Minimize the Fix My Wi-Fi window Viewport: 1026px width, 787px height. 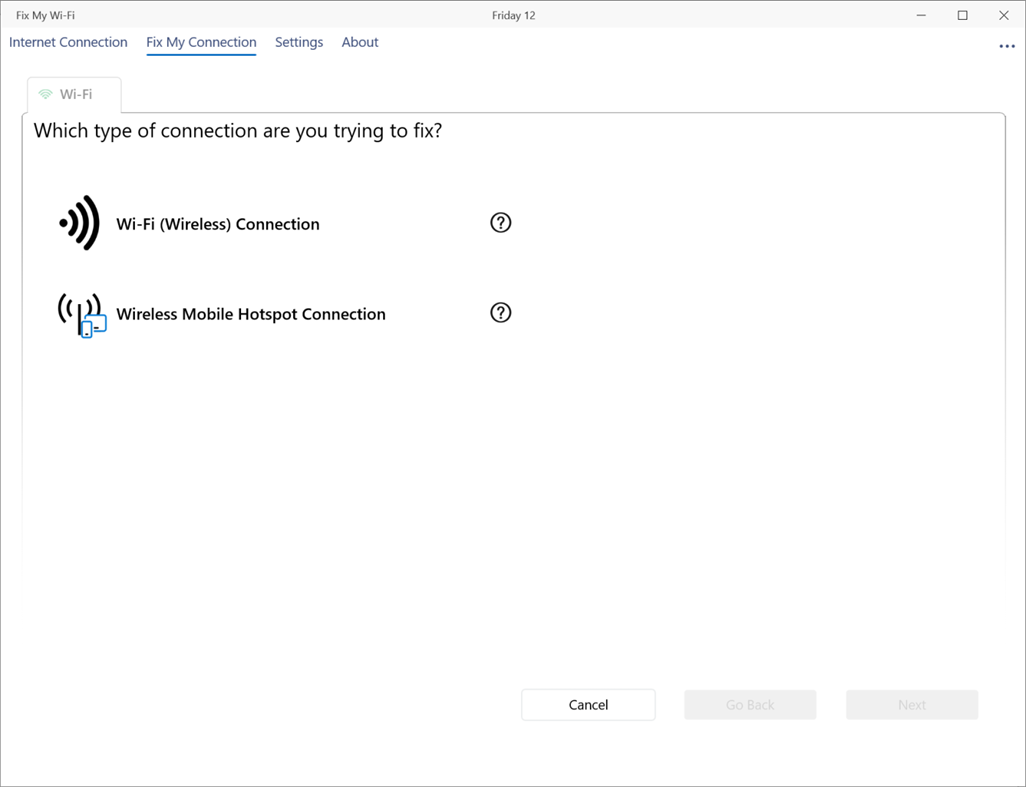[921, 15]
